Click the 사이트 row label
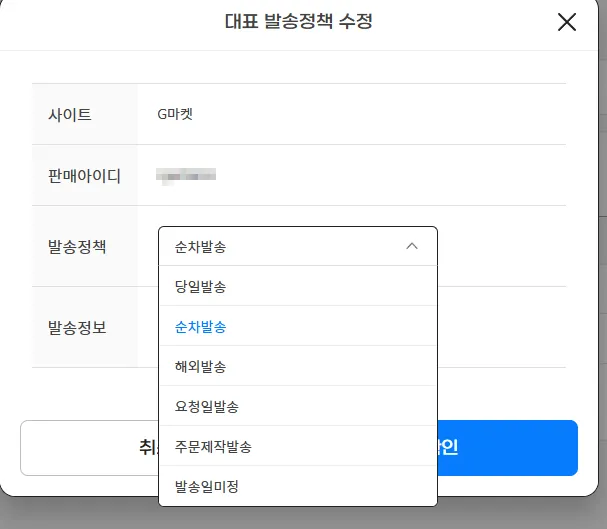 (70, 115)
